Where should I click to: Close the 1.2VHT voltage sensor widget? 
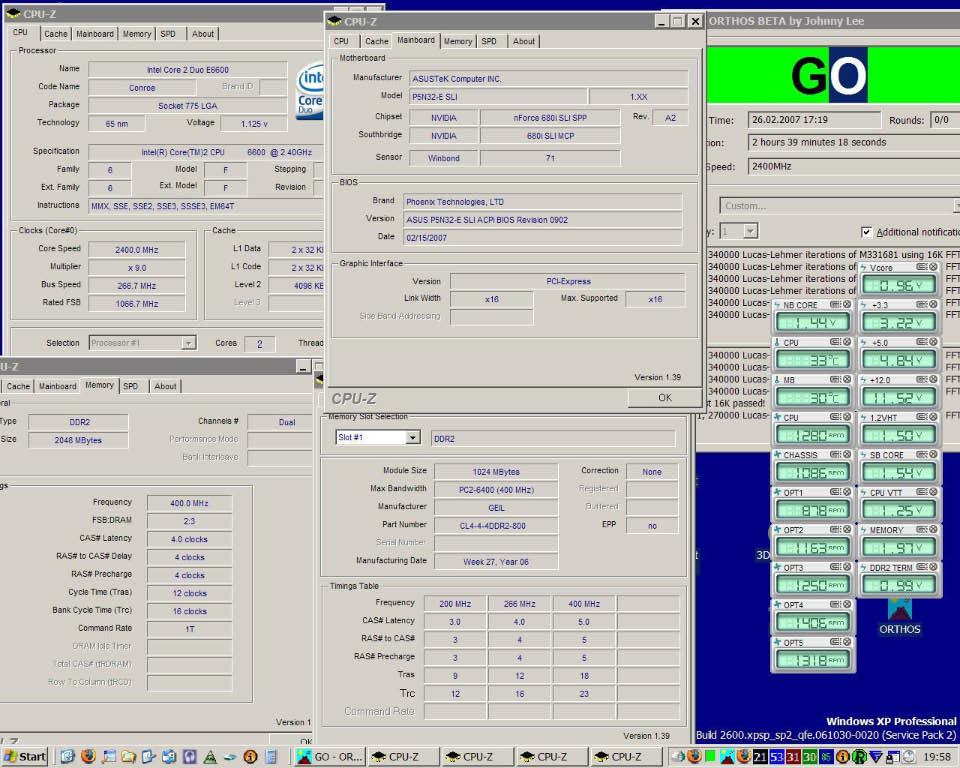(933, 417)
